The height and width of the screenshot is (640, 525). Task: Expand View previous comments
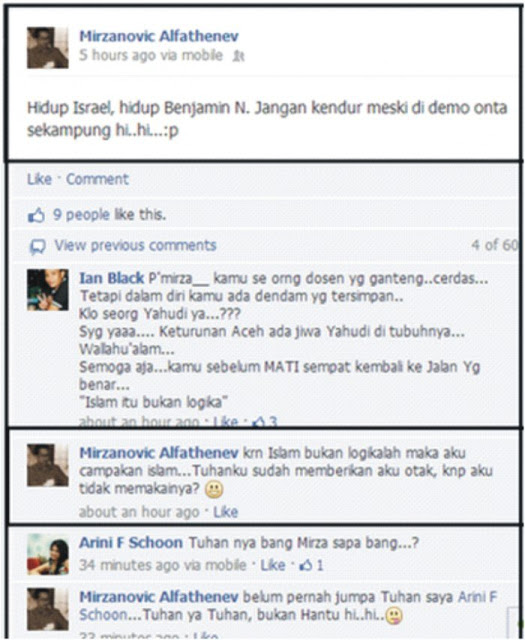[135, 245]
